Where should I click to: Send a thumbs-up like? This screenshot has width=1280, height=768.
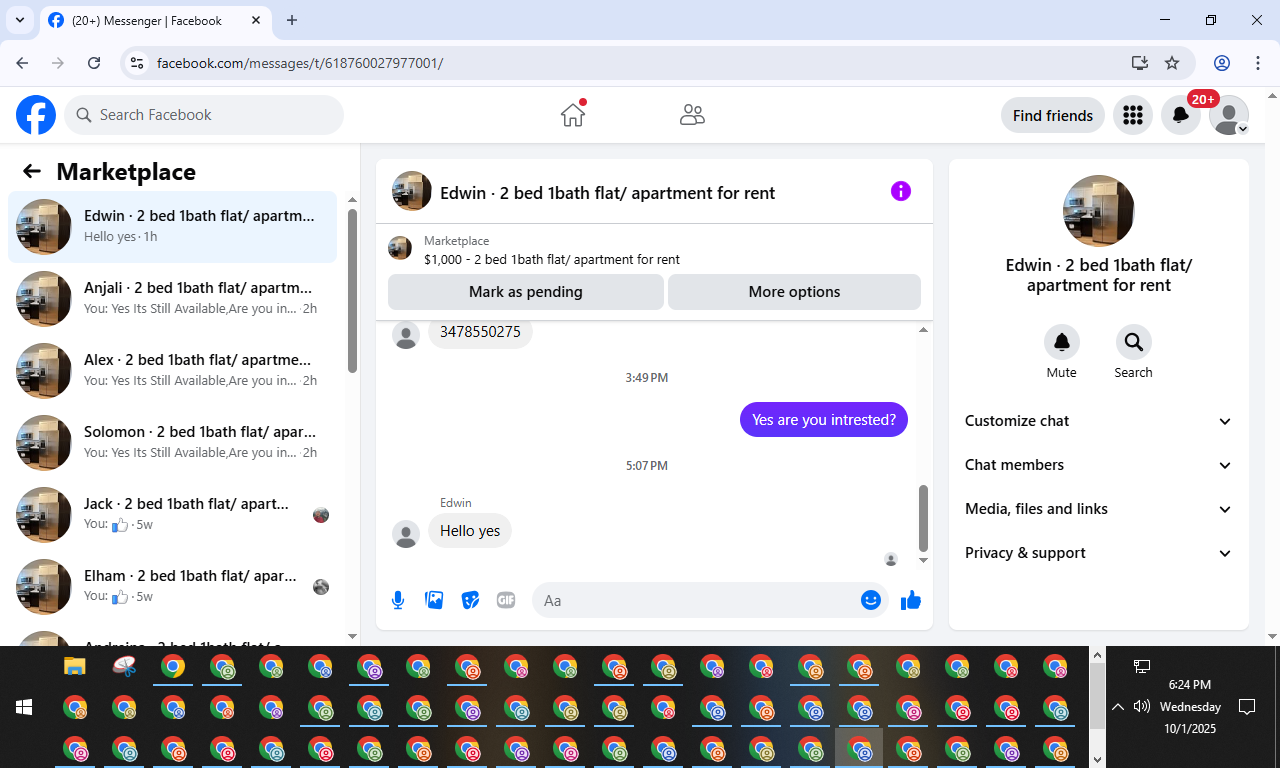tap(911, 600)
